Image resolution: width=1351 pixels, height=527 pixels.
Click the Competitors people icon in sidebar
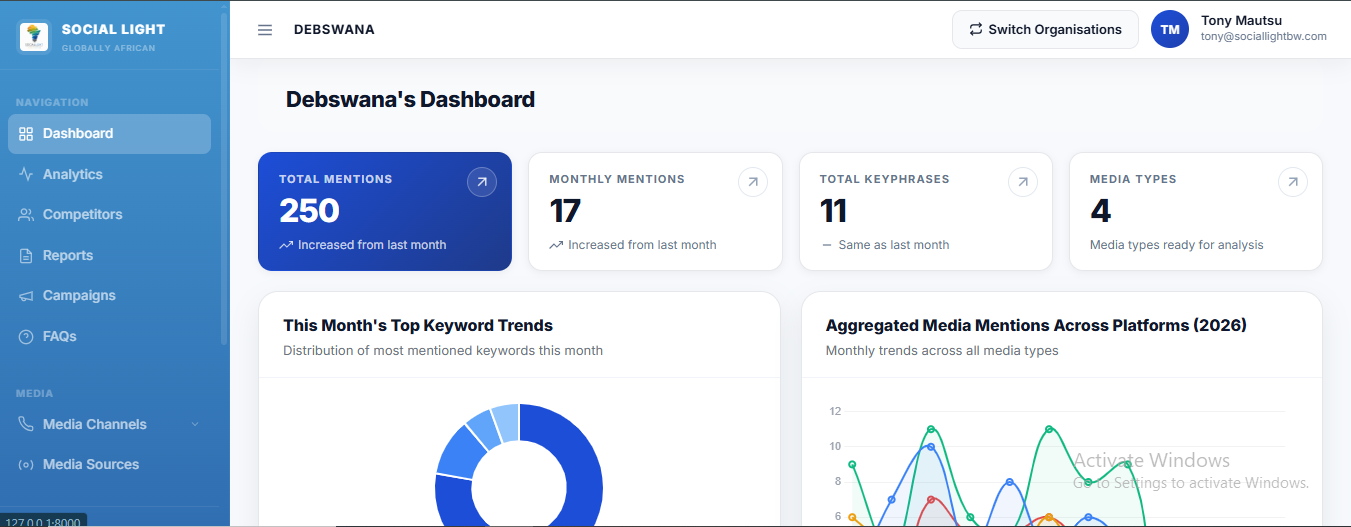(26, 215)
